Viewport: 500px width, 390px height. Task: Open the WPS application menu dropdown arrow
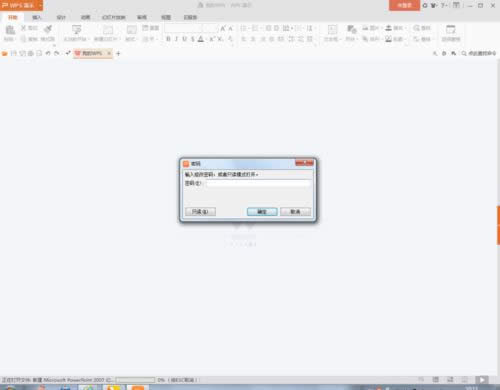[x=40, y=5]
